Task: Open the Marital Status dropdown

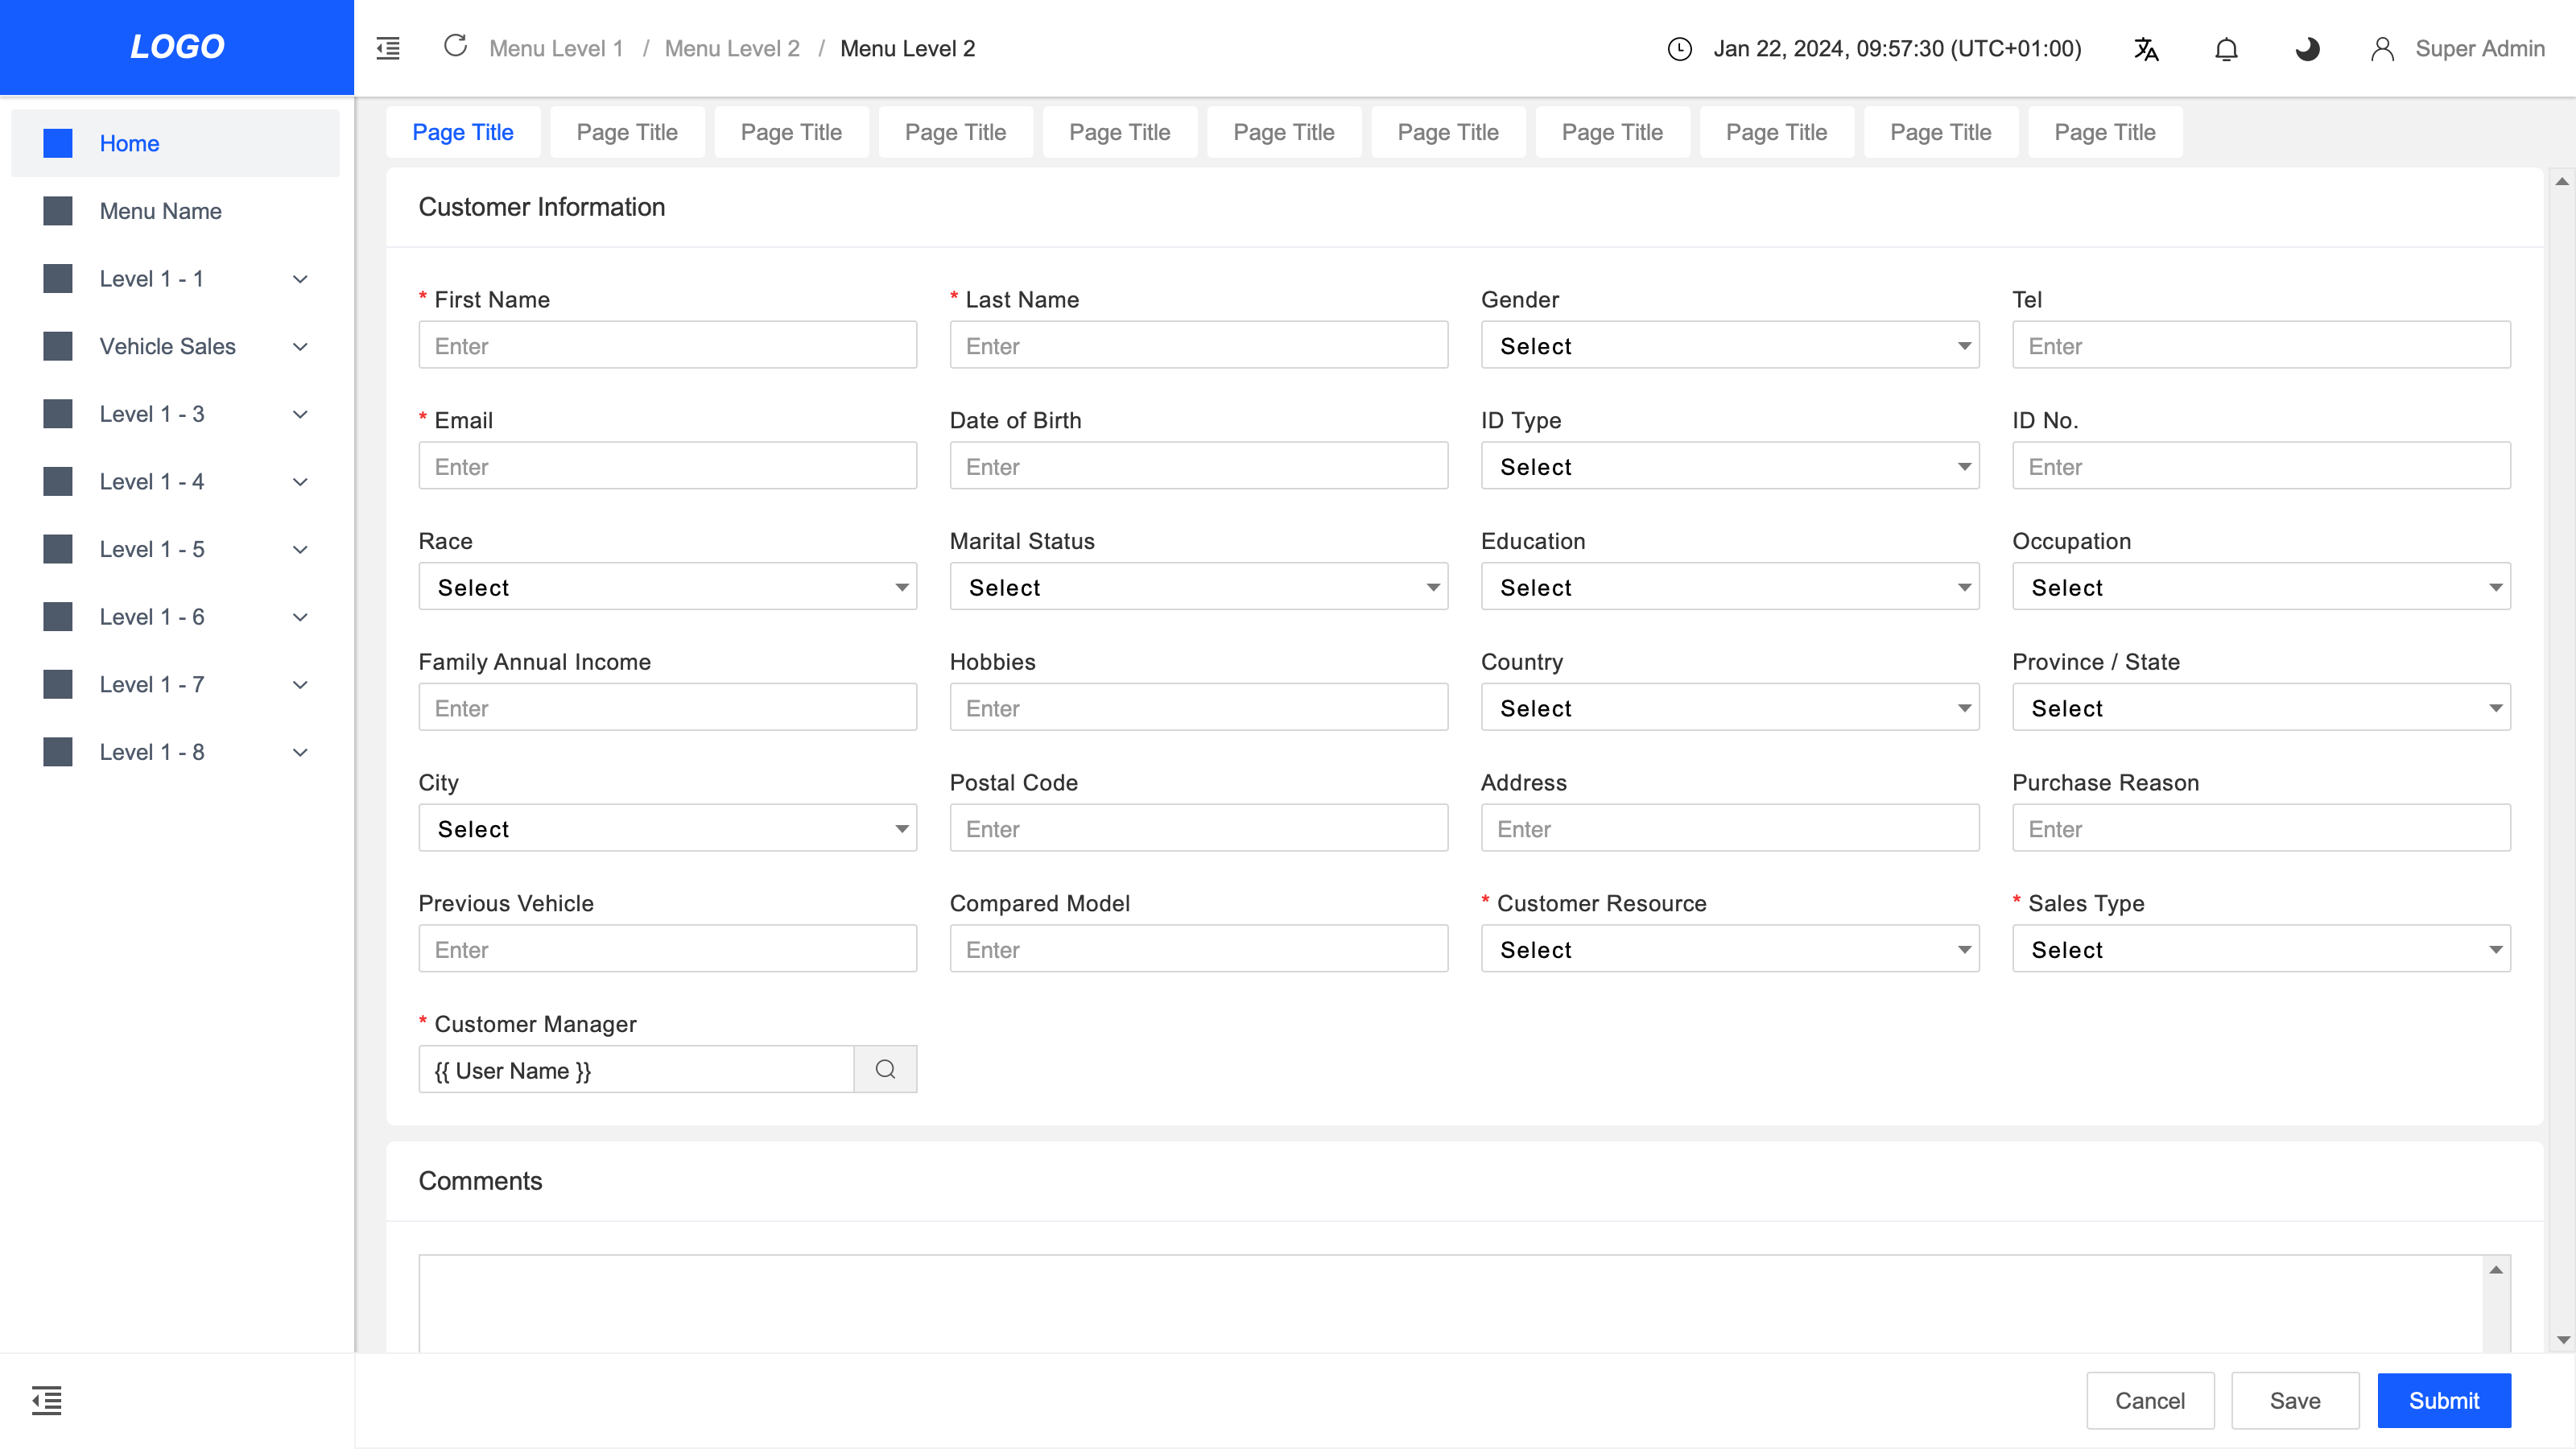Action: click(x=1198, y=587)
